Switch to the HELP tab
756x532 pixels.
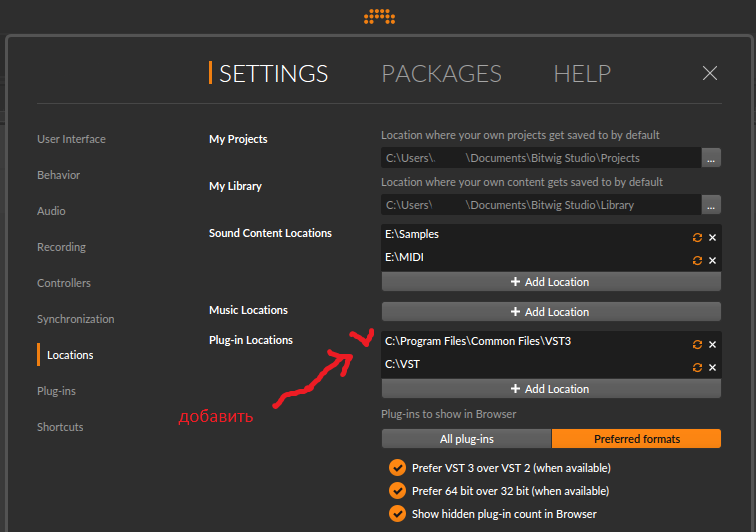click(582, 73)
